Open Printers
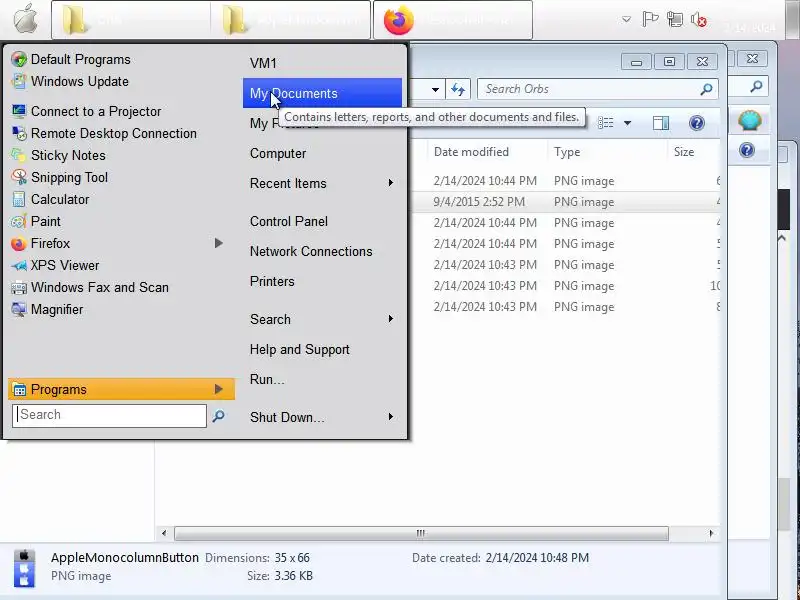The height and width of the screenshot is (600, 800). coord(272,282)
